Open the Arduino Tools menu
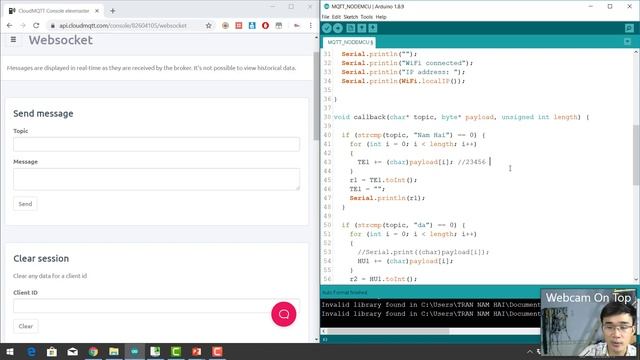Viewport: 640px width, 360px height. (367, 17)
